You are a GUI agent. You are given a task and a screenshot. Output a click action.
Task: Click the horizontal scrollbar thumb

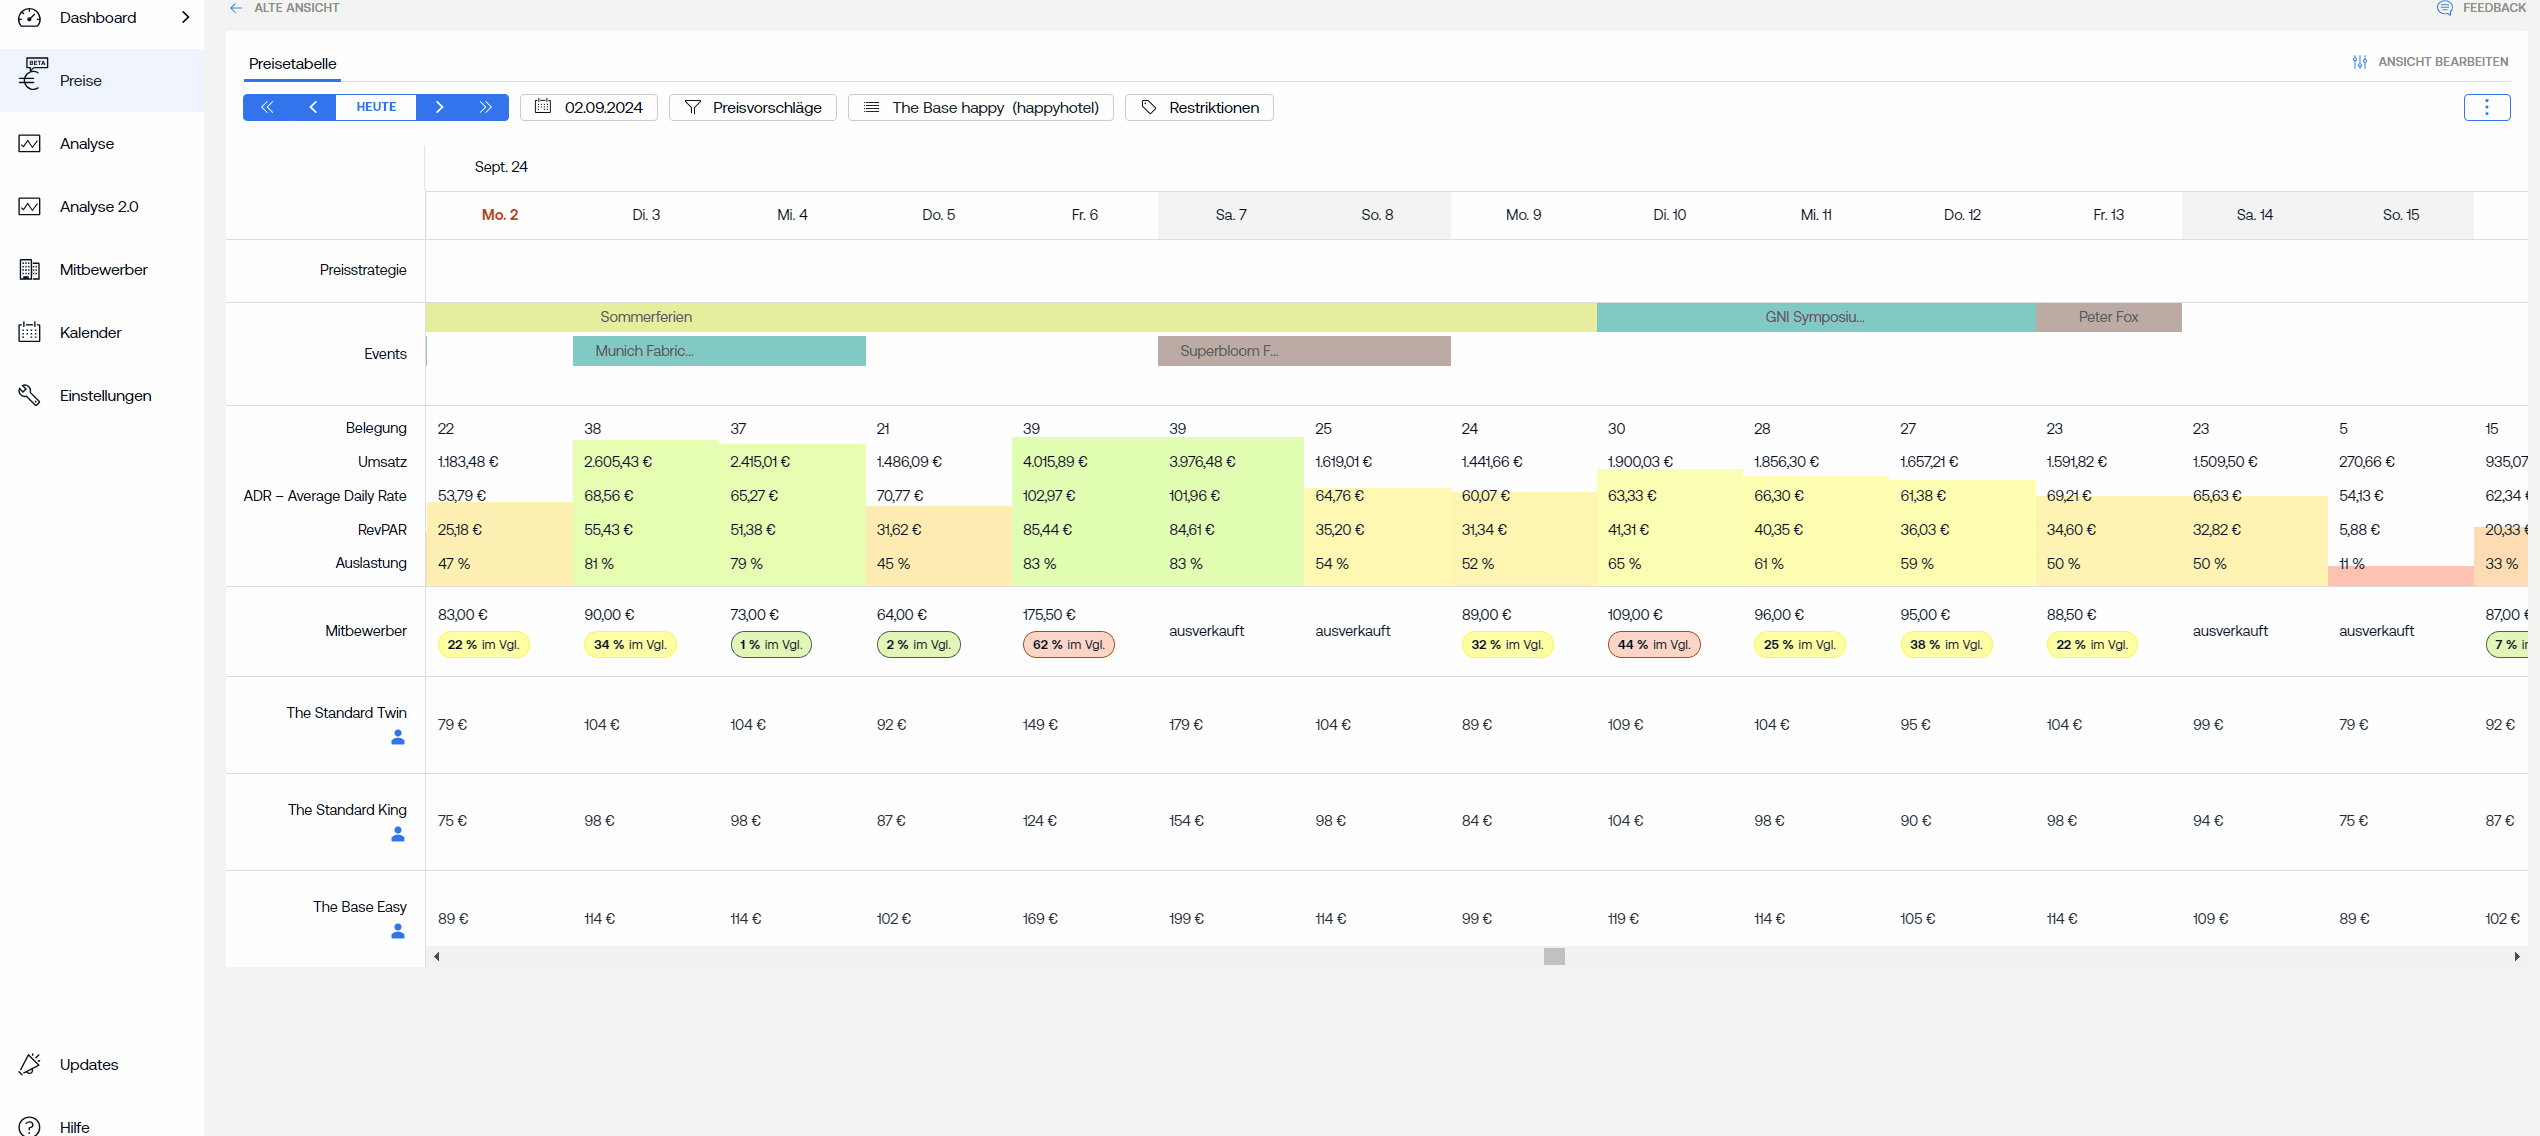pyautogui.click(x=1553, y=956)
